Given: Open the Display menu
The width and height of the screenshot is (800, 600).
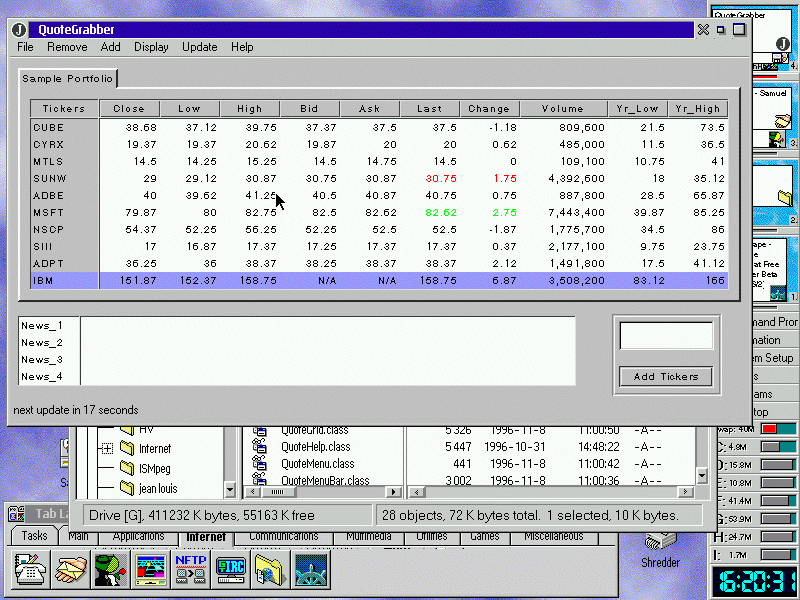Looking at the screenshot, I should tap(151, 47).
